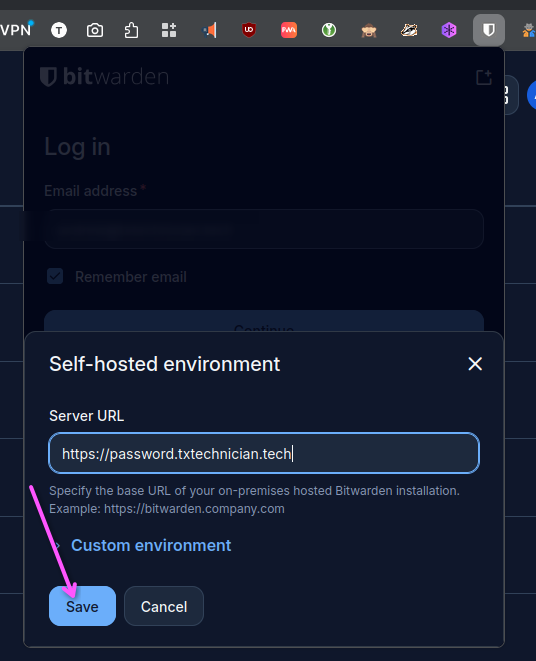
Task: Open the purple hexagon snowflake extension
Action: [449, 30]
